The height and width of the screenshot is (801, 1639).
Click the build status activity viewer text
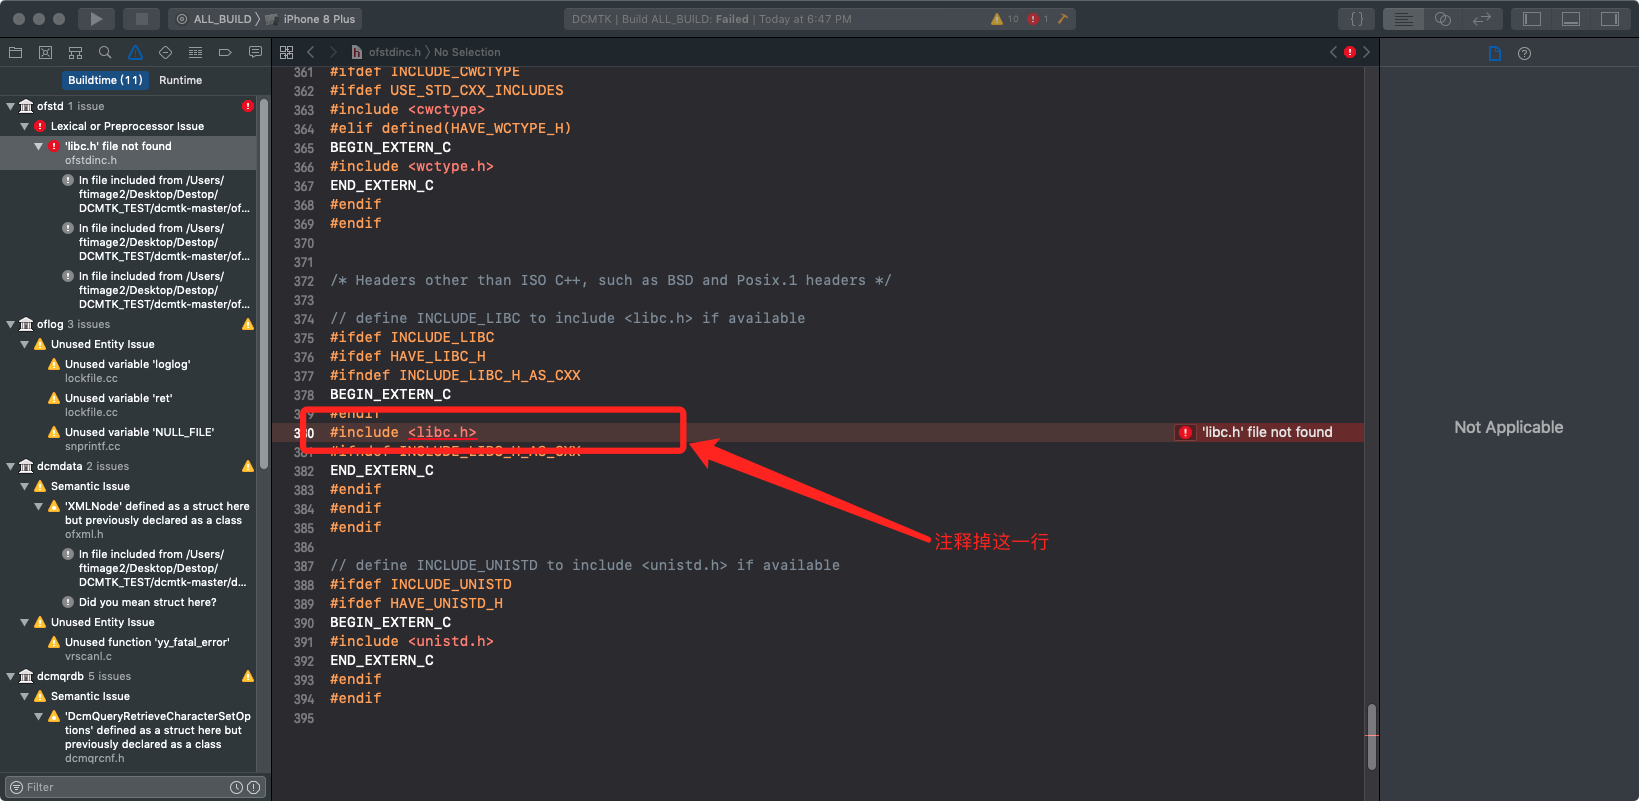click(712, 19)
